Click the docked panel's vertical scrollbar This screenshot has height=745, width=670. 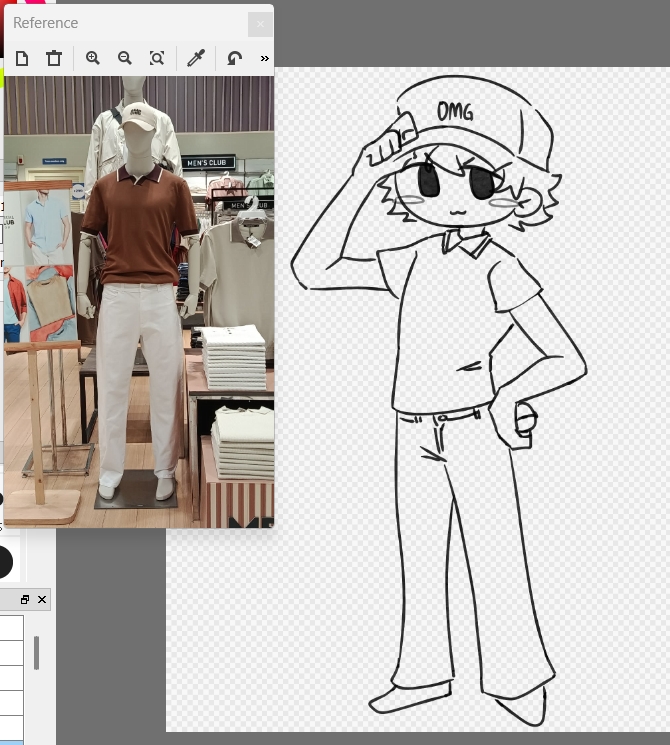pyautogui.click(x=36, y=652)
